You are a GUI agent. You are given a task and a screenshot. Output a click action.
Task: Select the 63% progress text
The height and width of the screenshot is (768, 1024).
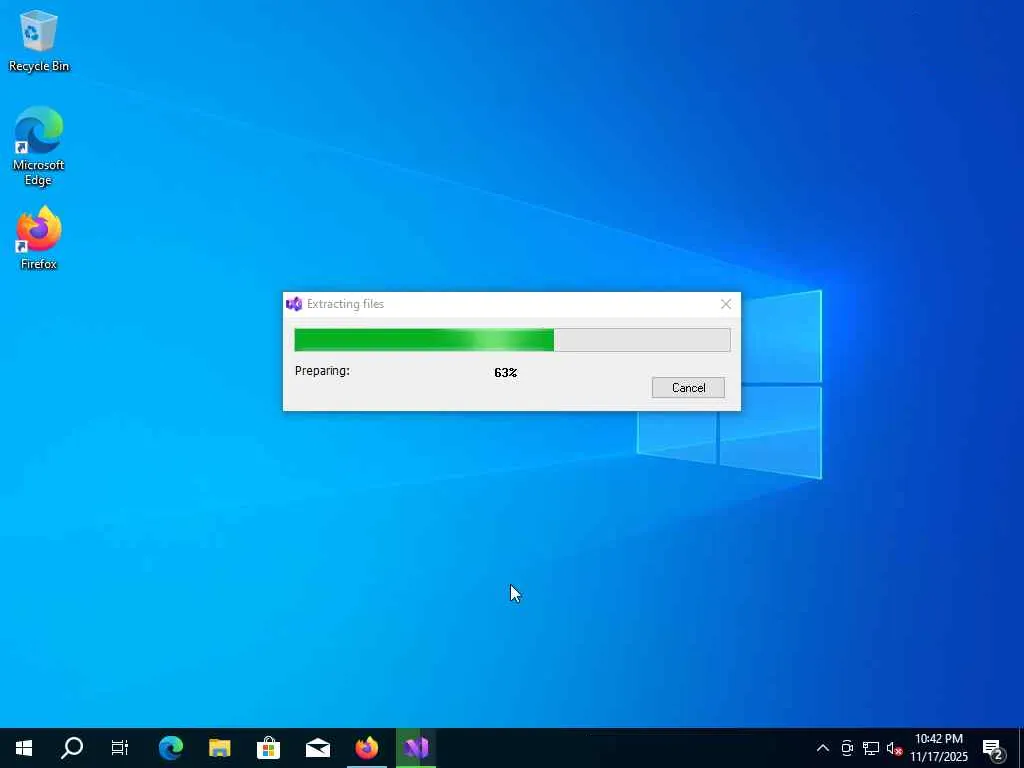[505, 372]
